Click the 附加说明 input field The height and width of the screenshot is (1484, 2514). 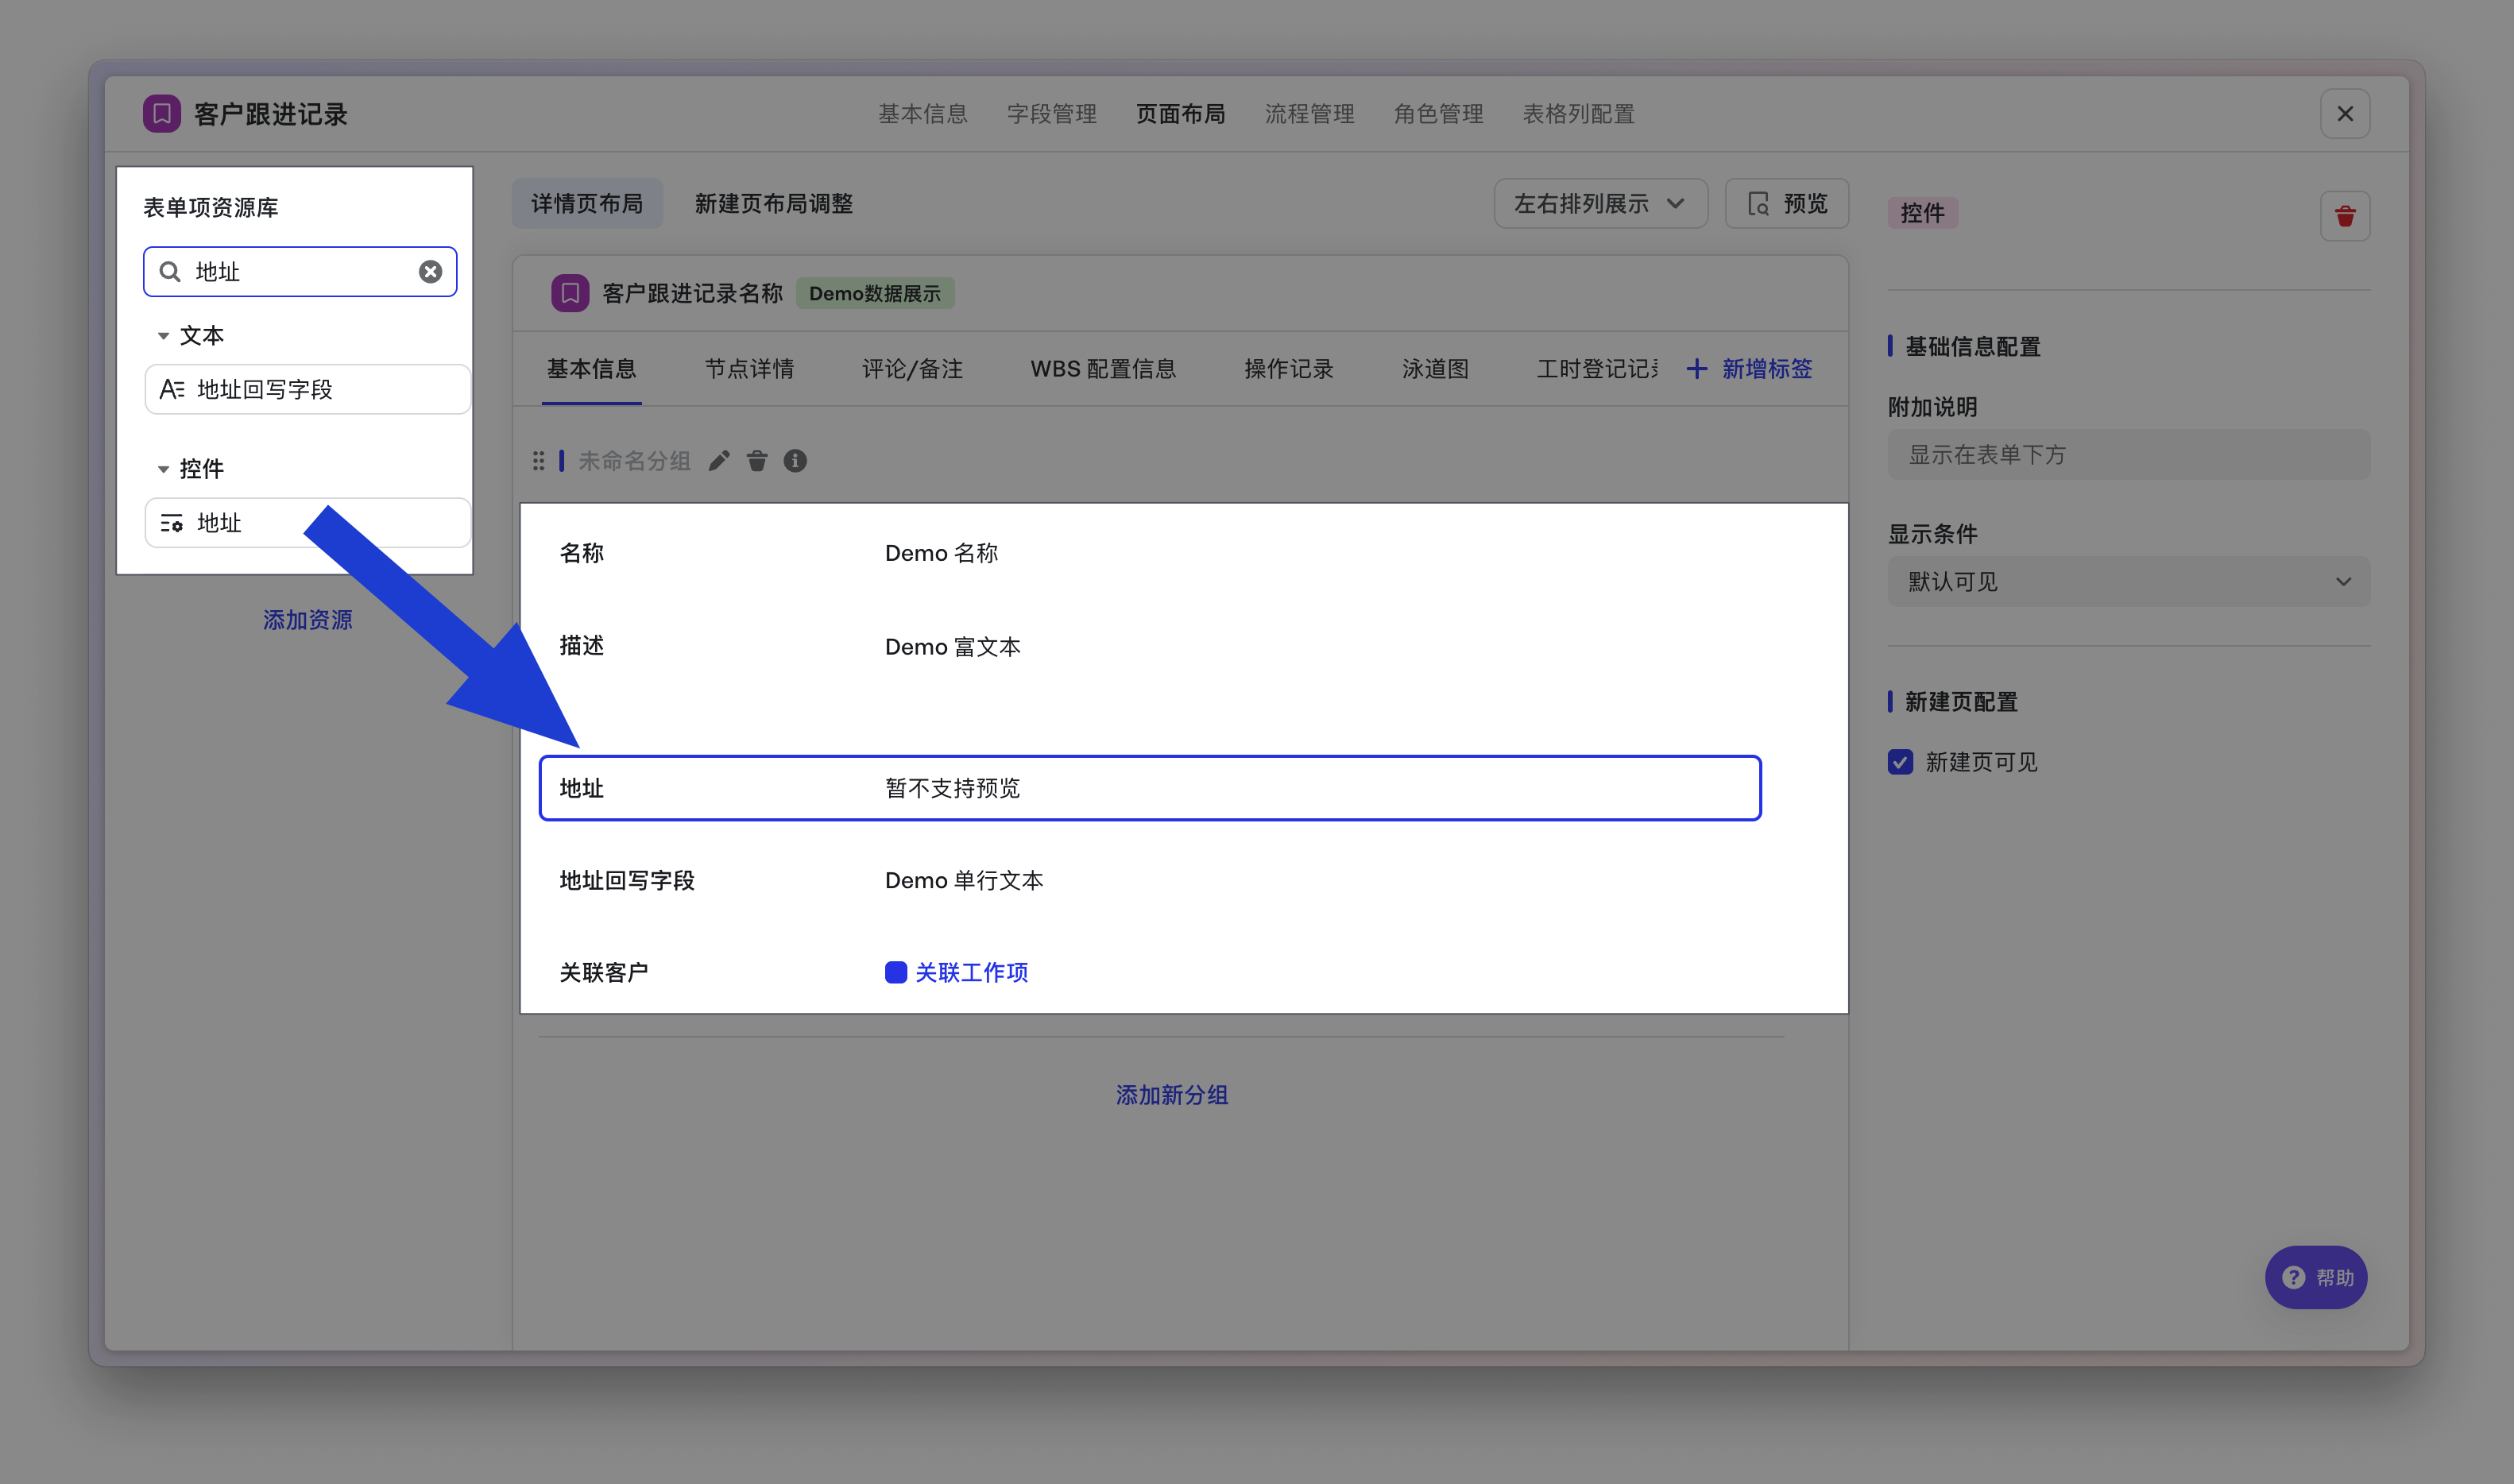click(x=2128, y=455)
